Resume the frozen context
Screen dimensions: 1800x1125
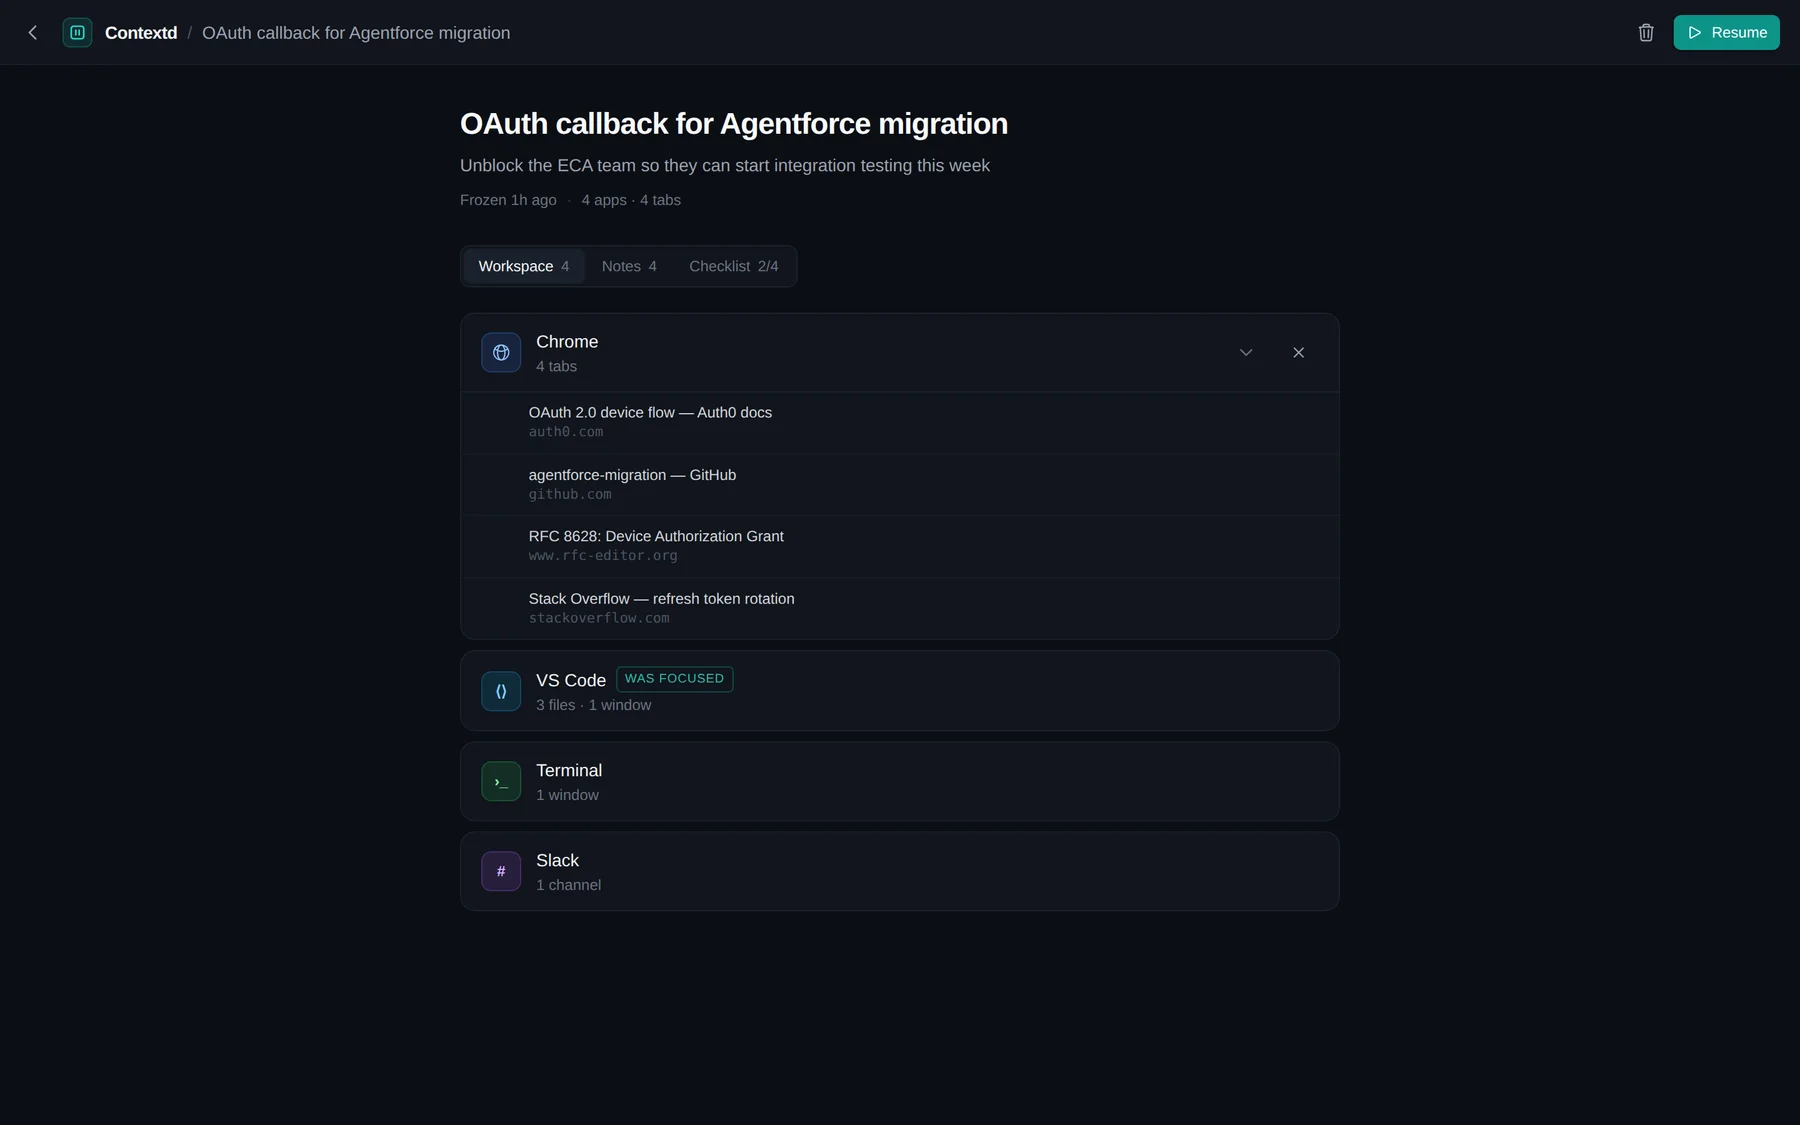[x=1726, y=33]
